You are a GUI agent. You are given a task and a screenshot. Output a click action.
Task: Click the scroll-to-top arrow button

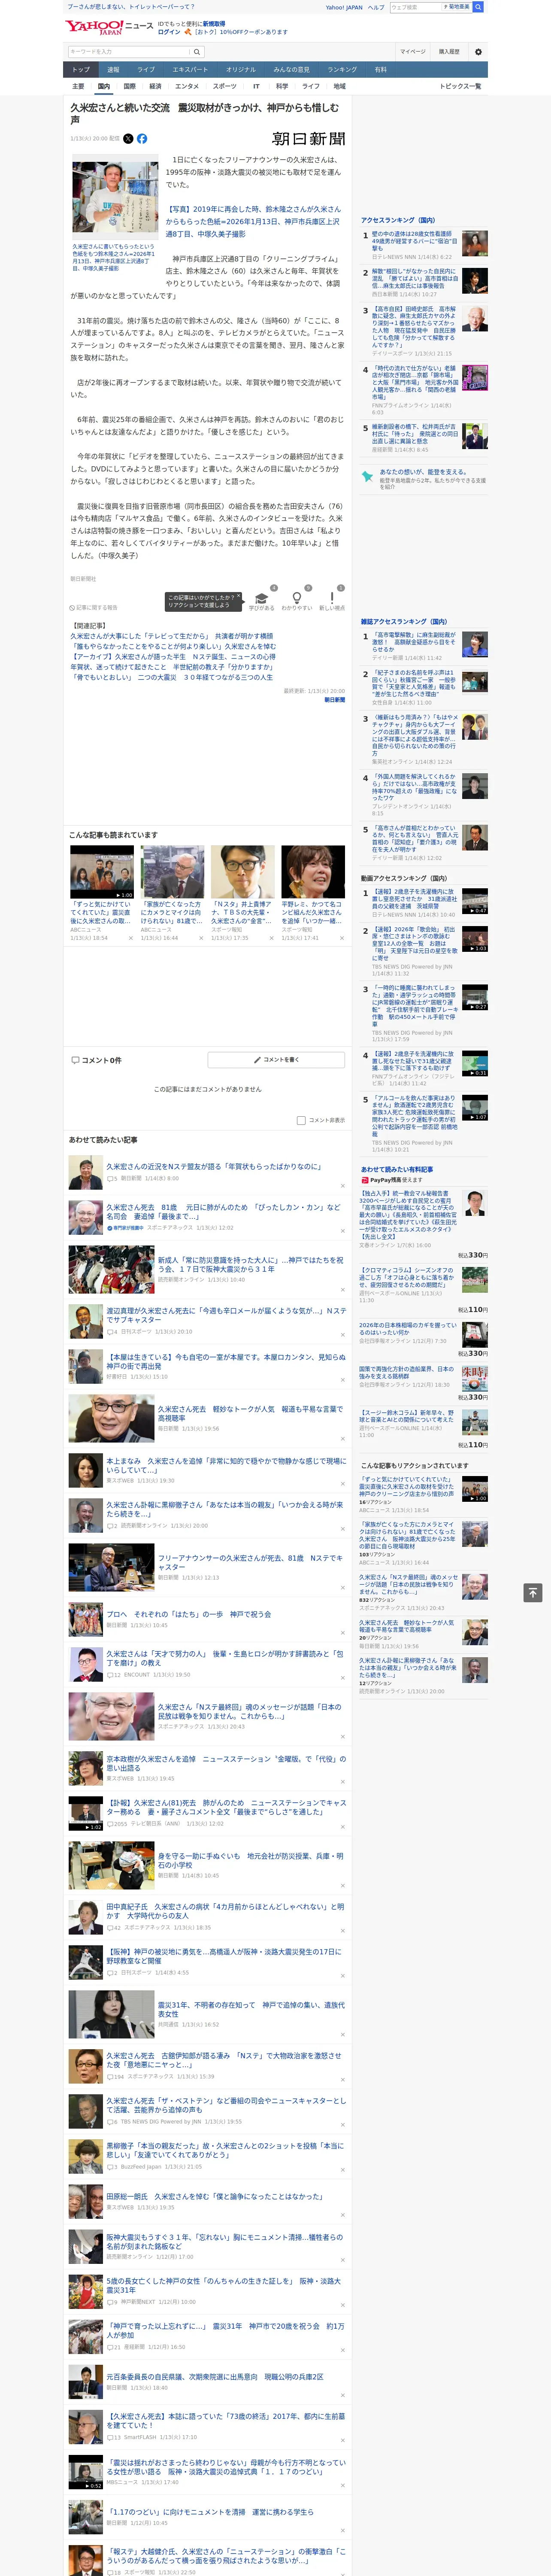click(x=533, y=1592)
